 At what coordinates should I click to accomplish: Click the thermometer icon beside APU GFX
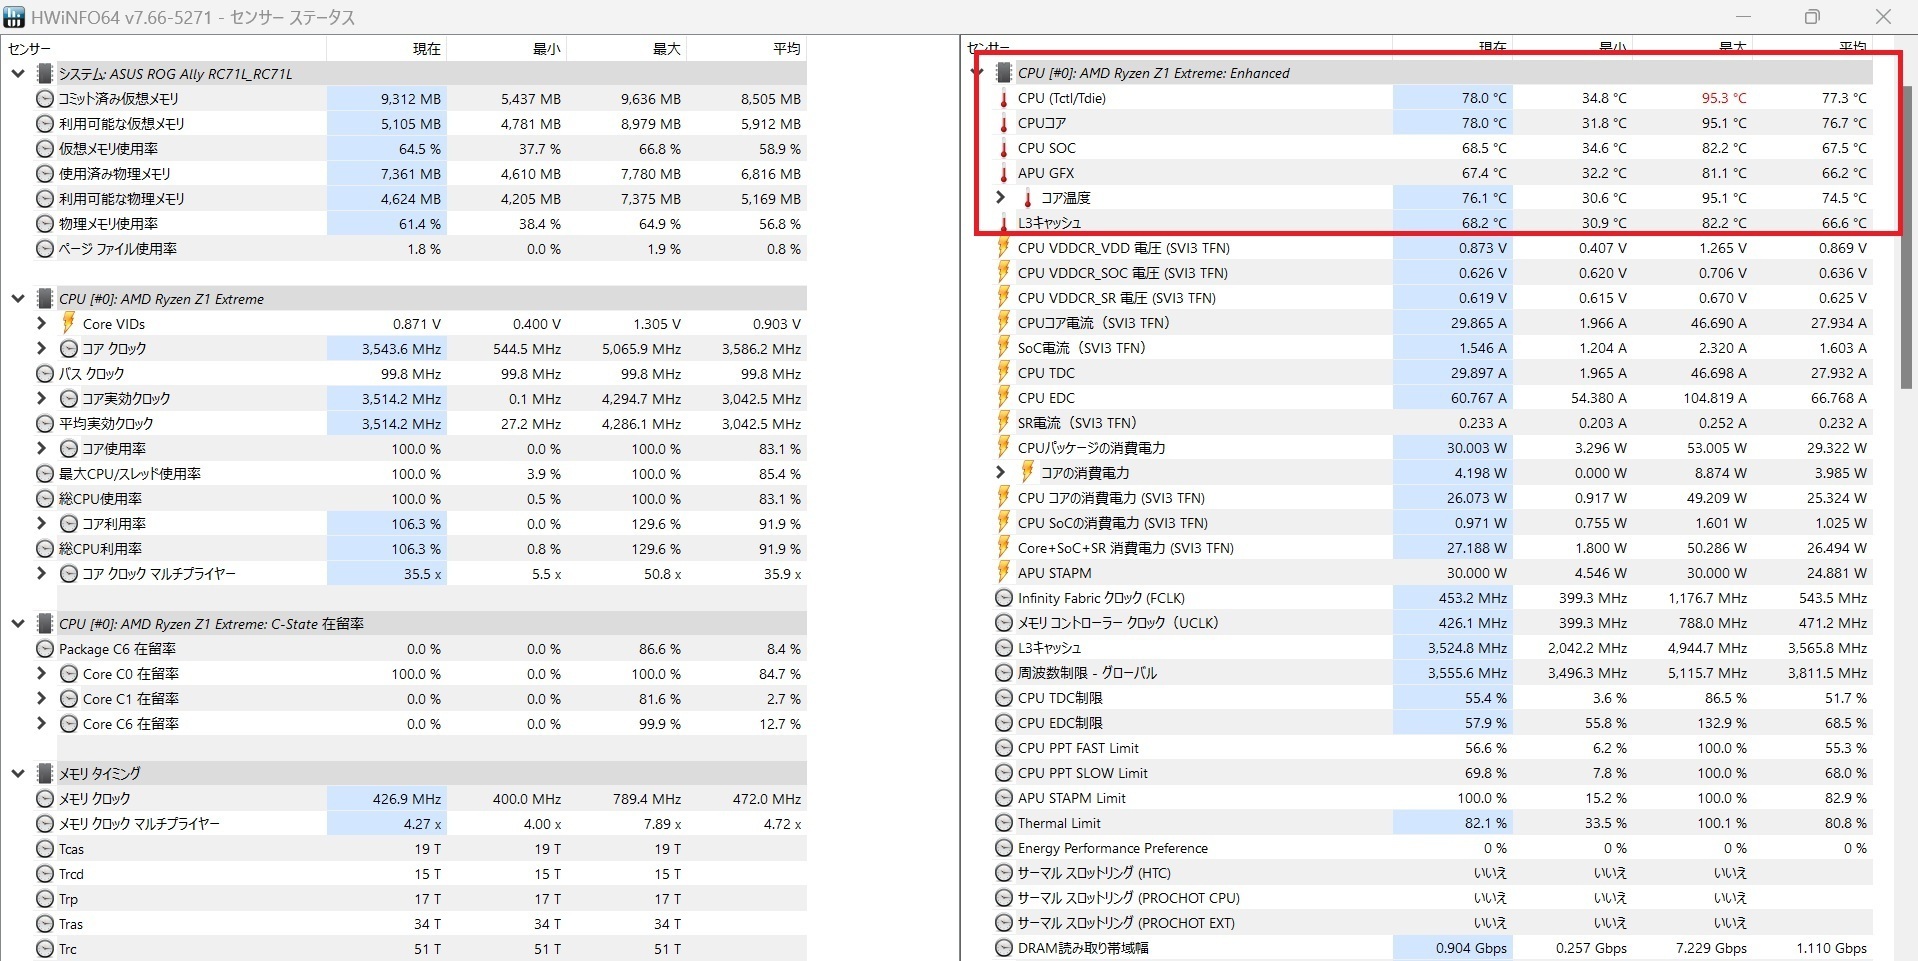1004,173
